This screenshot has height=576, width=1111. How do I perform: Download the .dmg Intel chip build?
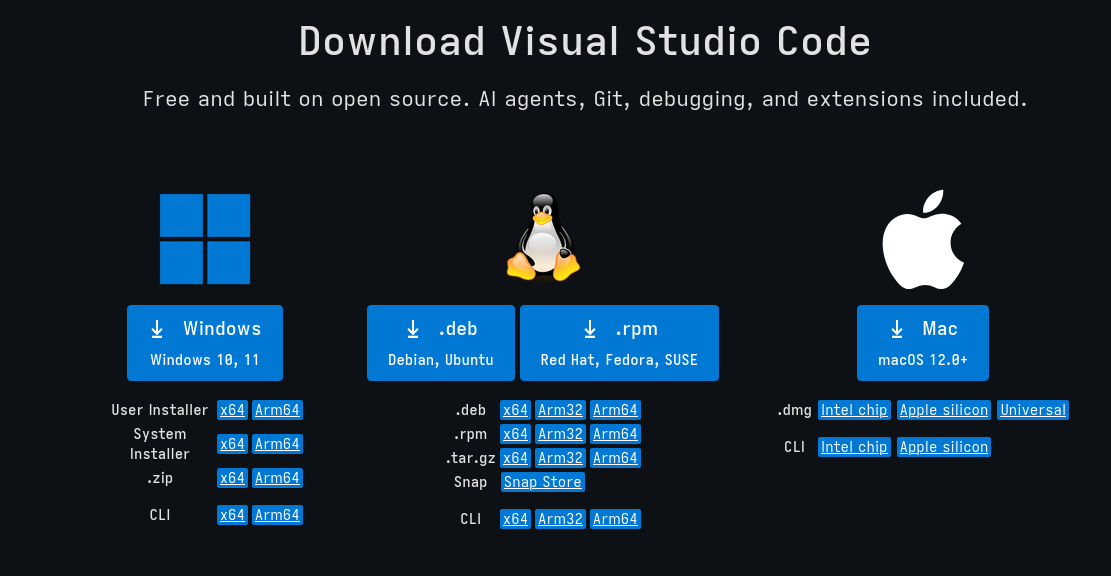click(x=854, y=410)
